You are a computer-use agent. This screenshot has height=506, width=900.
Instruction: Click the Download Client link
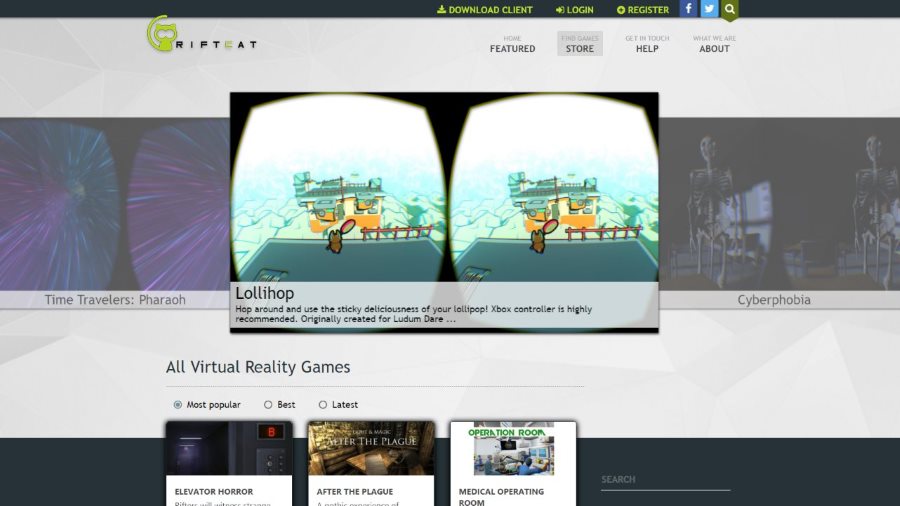[x=484, y=10]
